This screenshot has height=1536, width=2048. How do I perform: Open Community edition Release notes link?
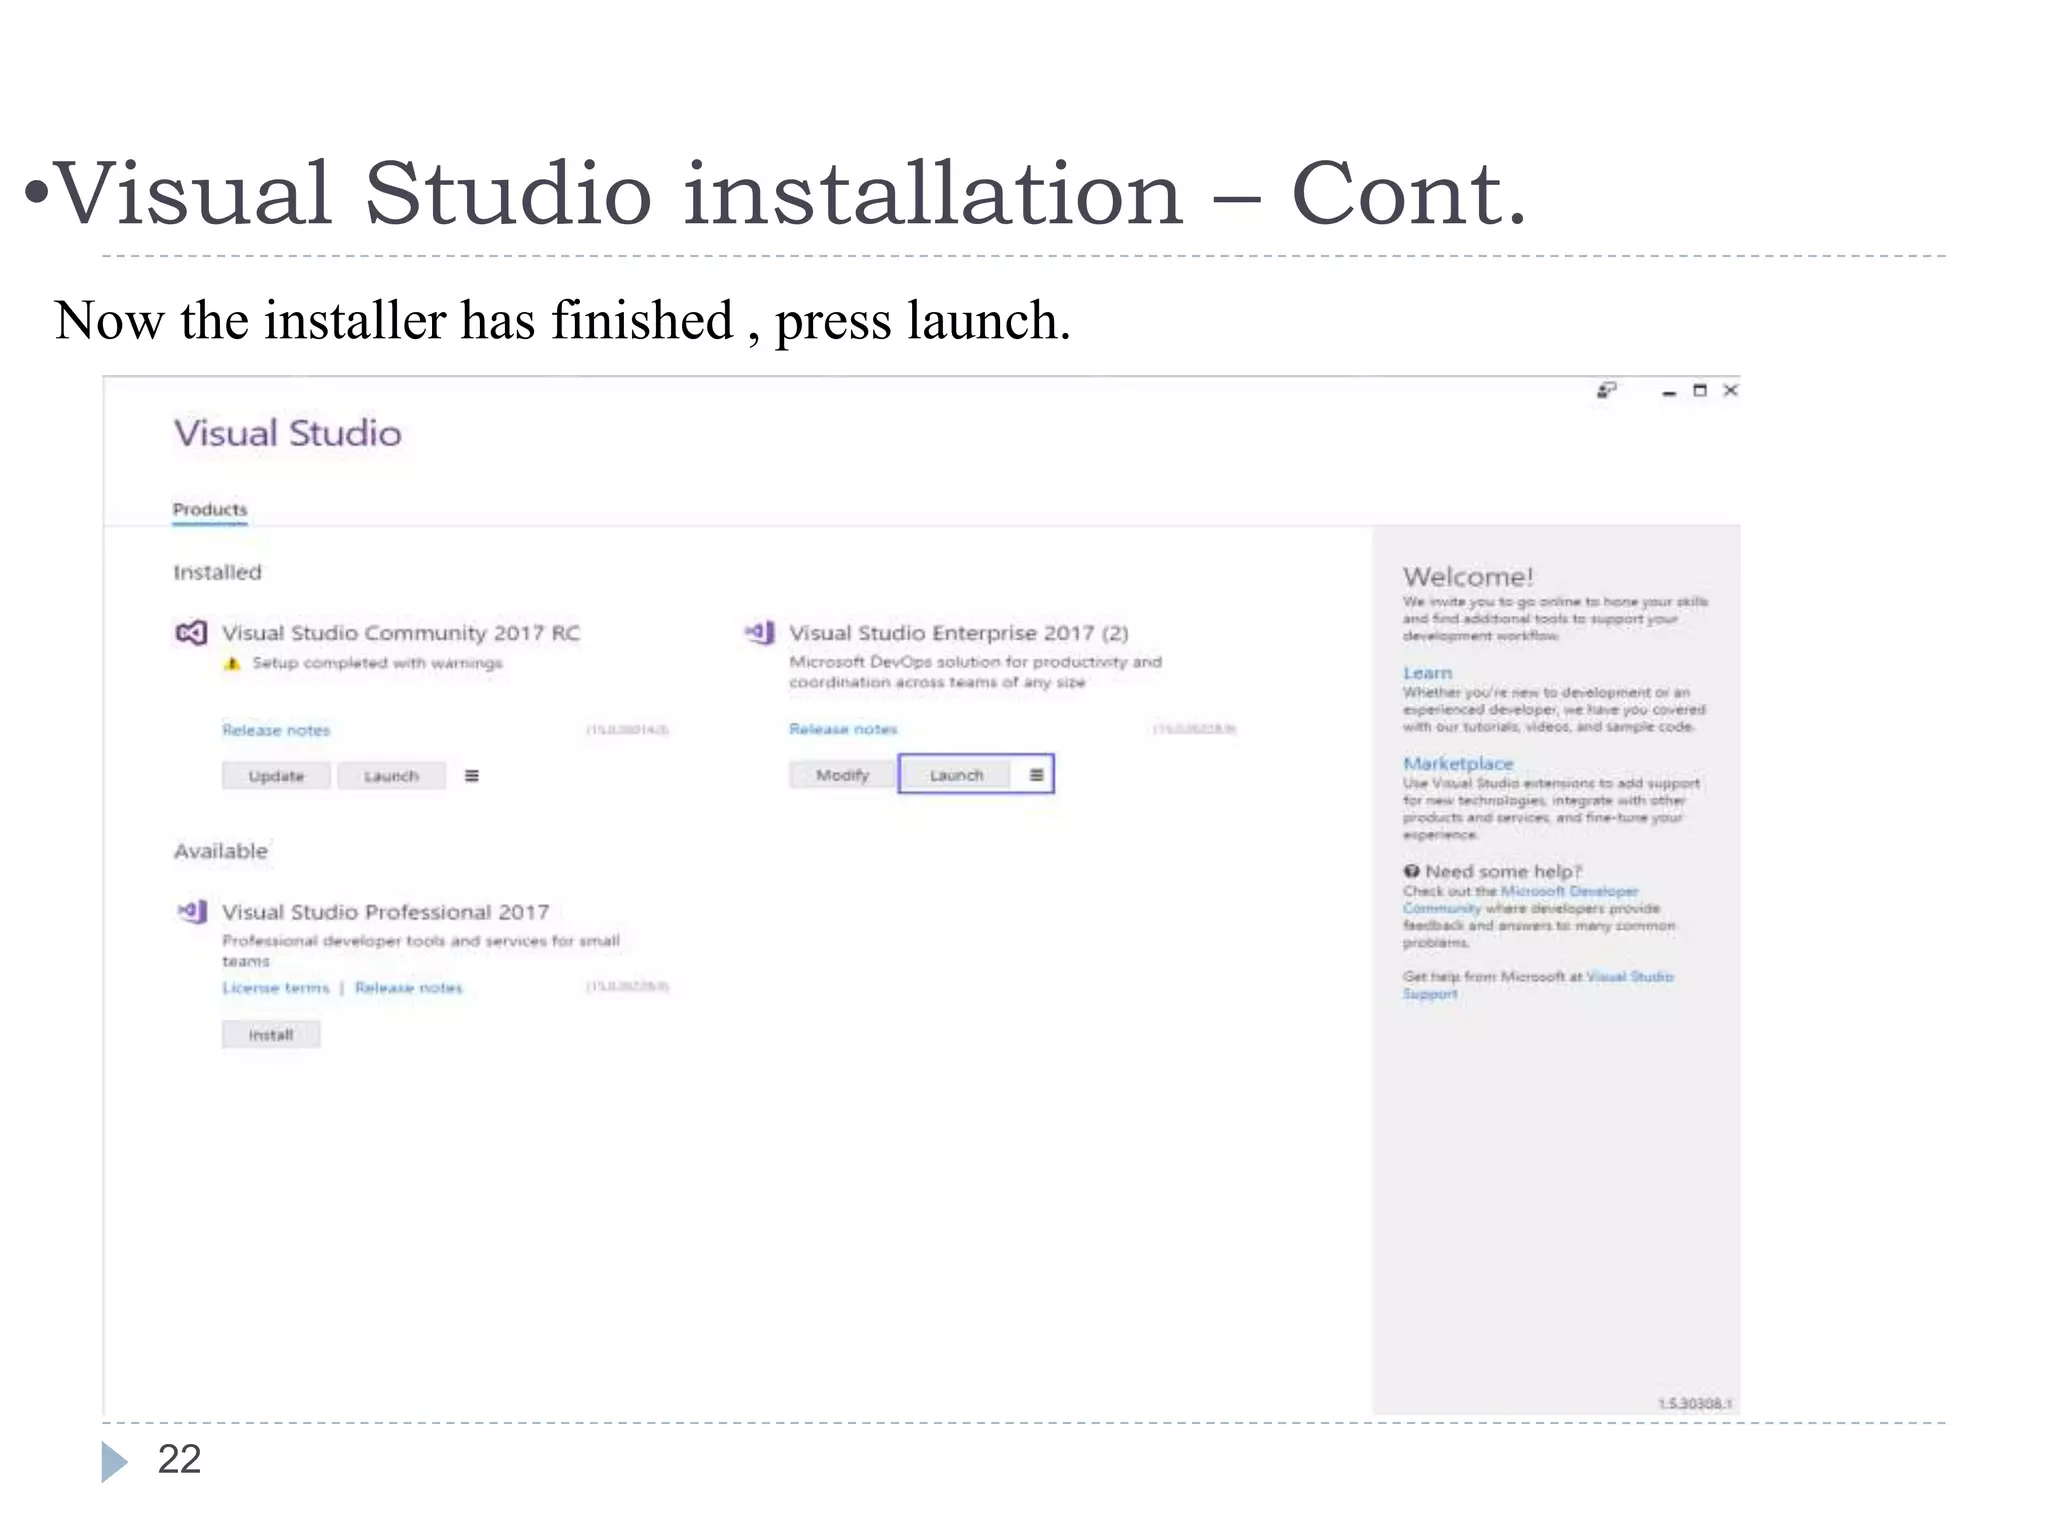276,730
